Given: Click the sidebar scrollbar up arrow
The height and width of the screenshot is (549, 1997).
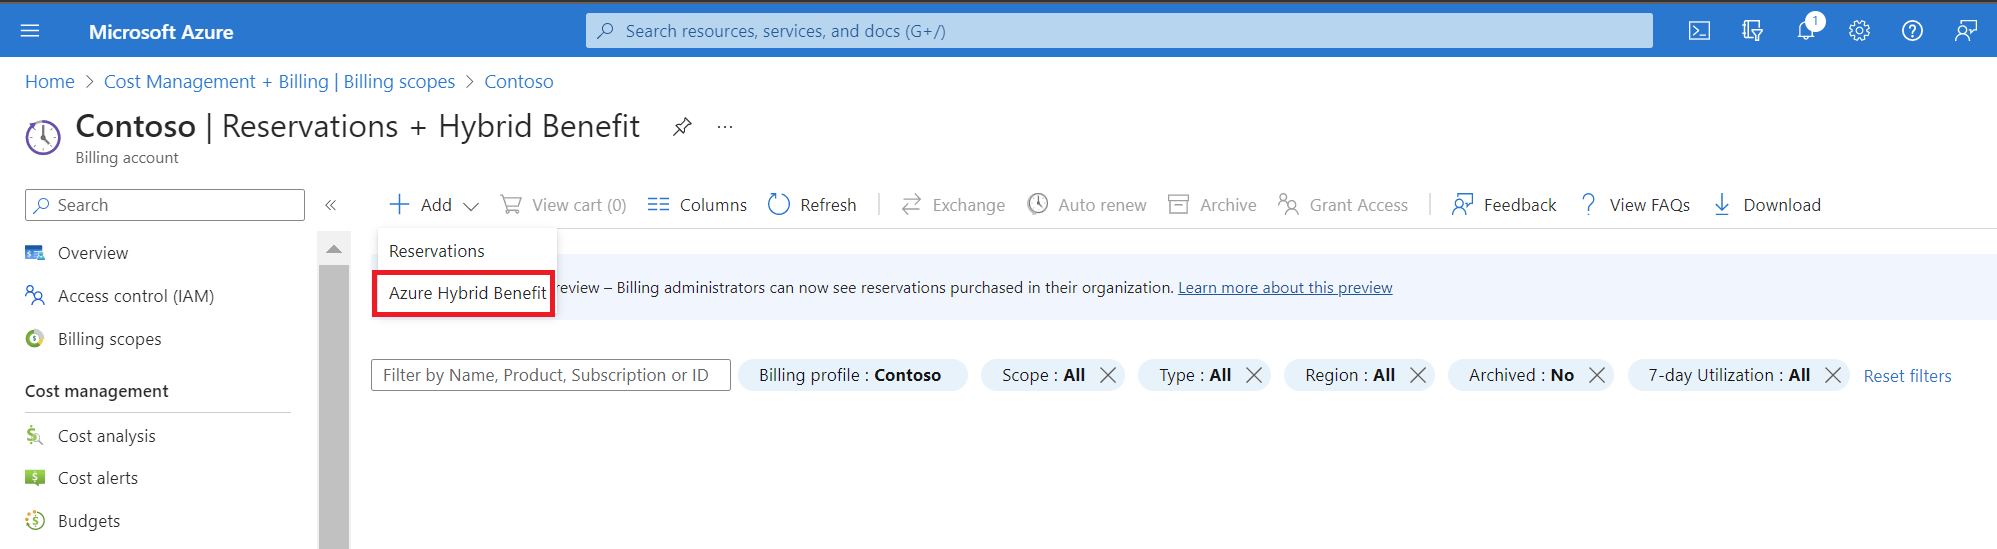Looking at the screenshot, I should (334, 249).
